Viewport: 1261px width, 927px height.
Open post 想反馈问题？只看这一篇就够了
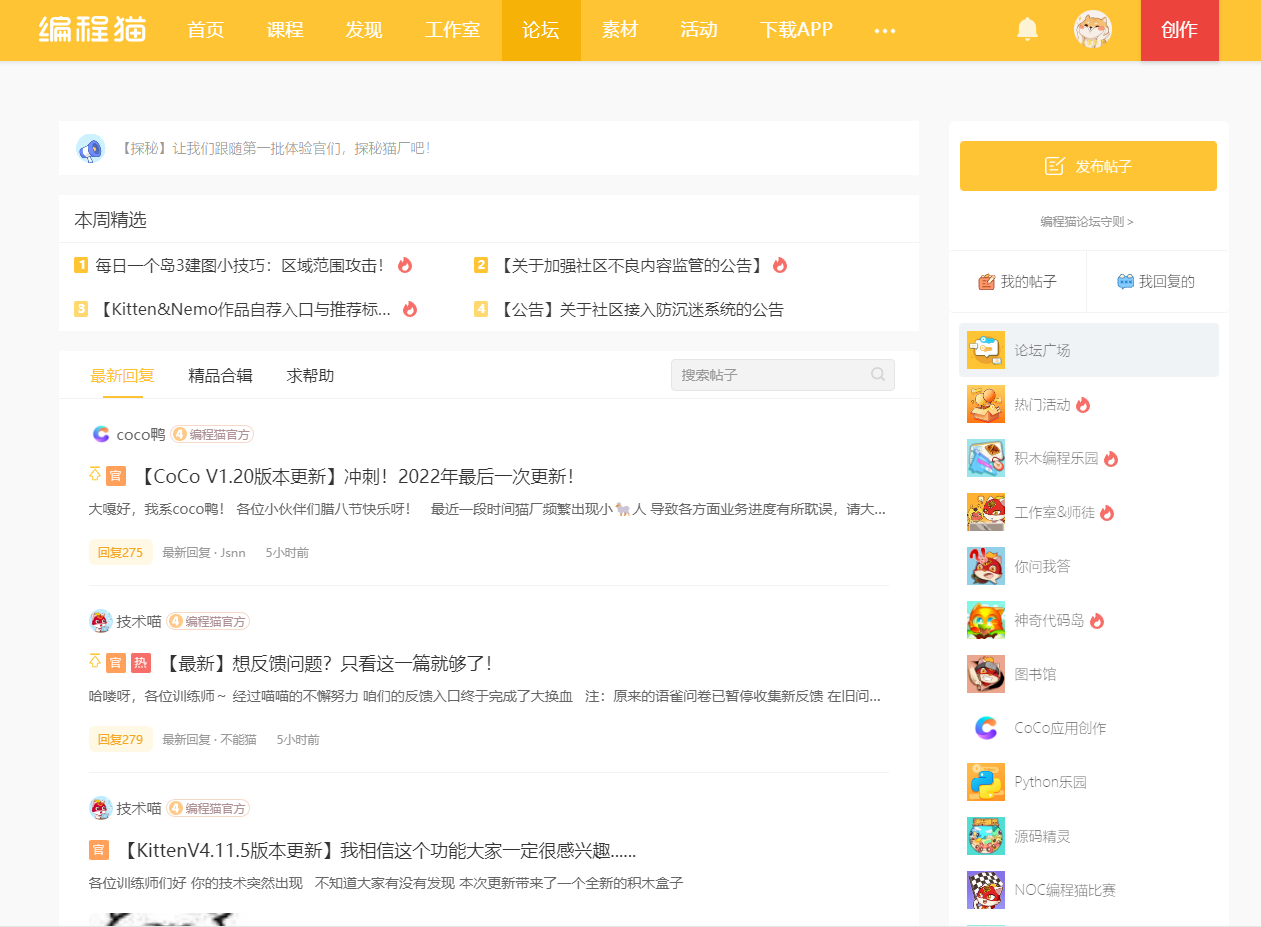327,663
